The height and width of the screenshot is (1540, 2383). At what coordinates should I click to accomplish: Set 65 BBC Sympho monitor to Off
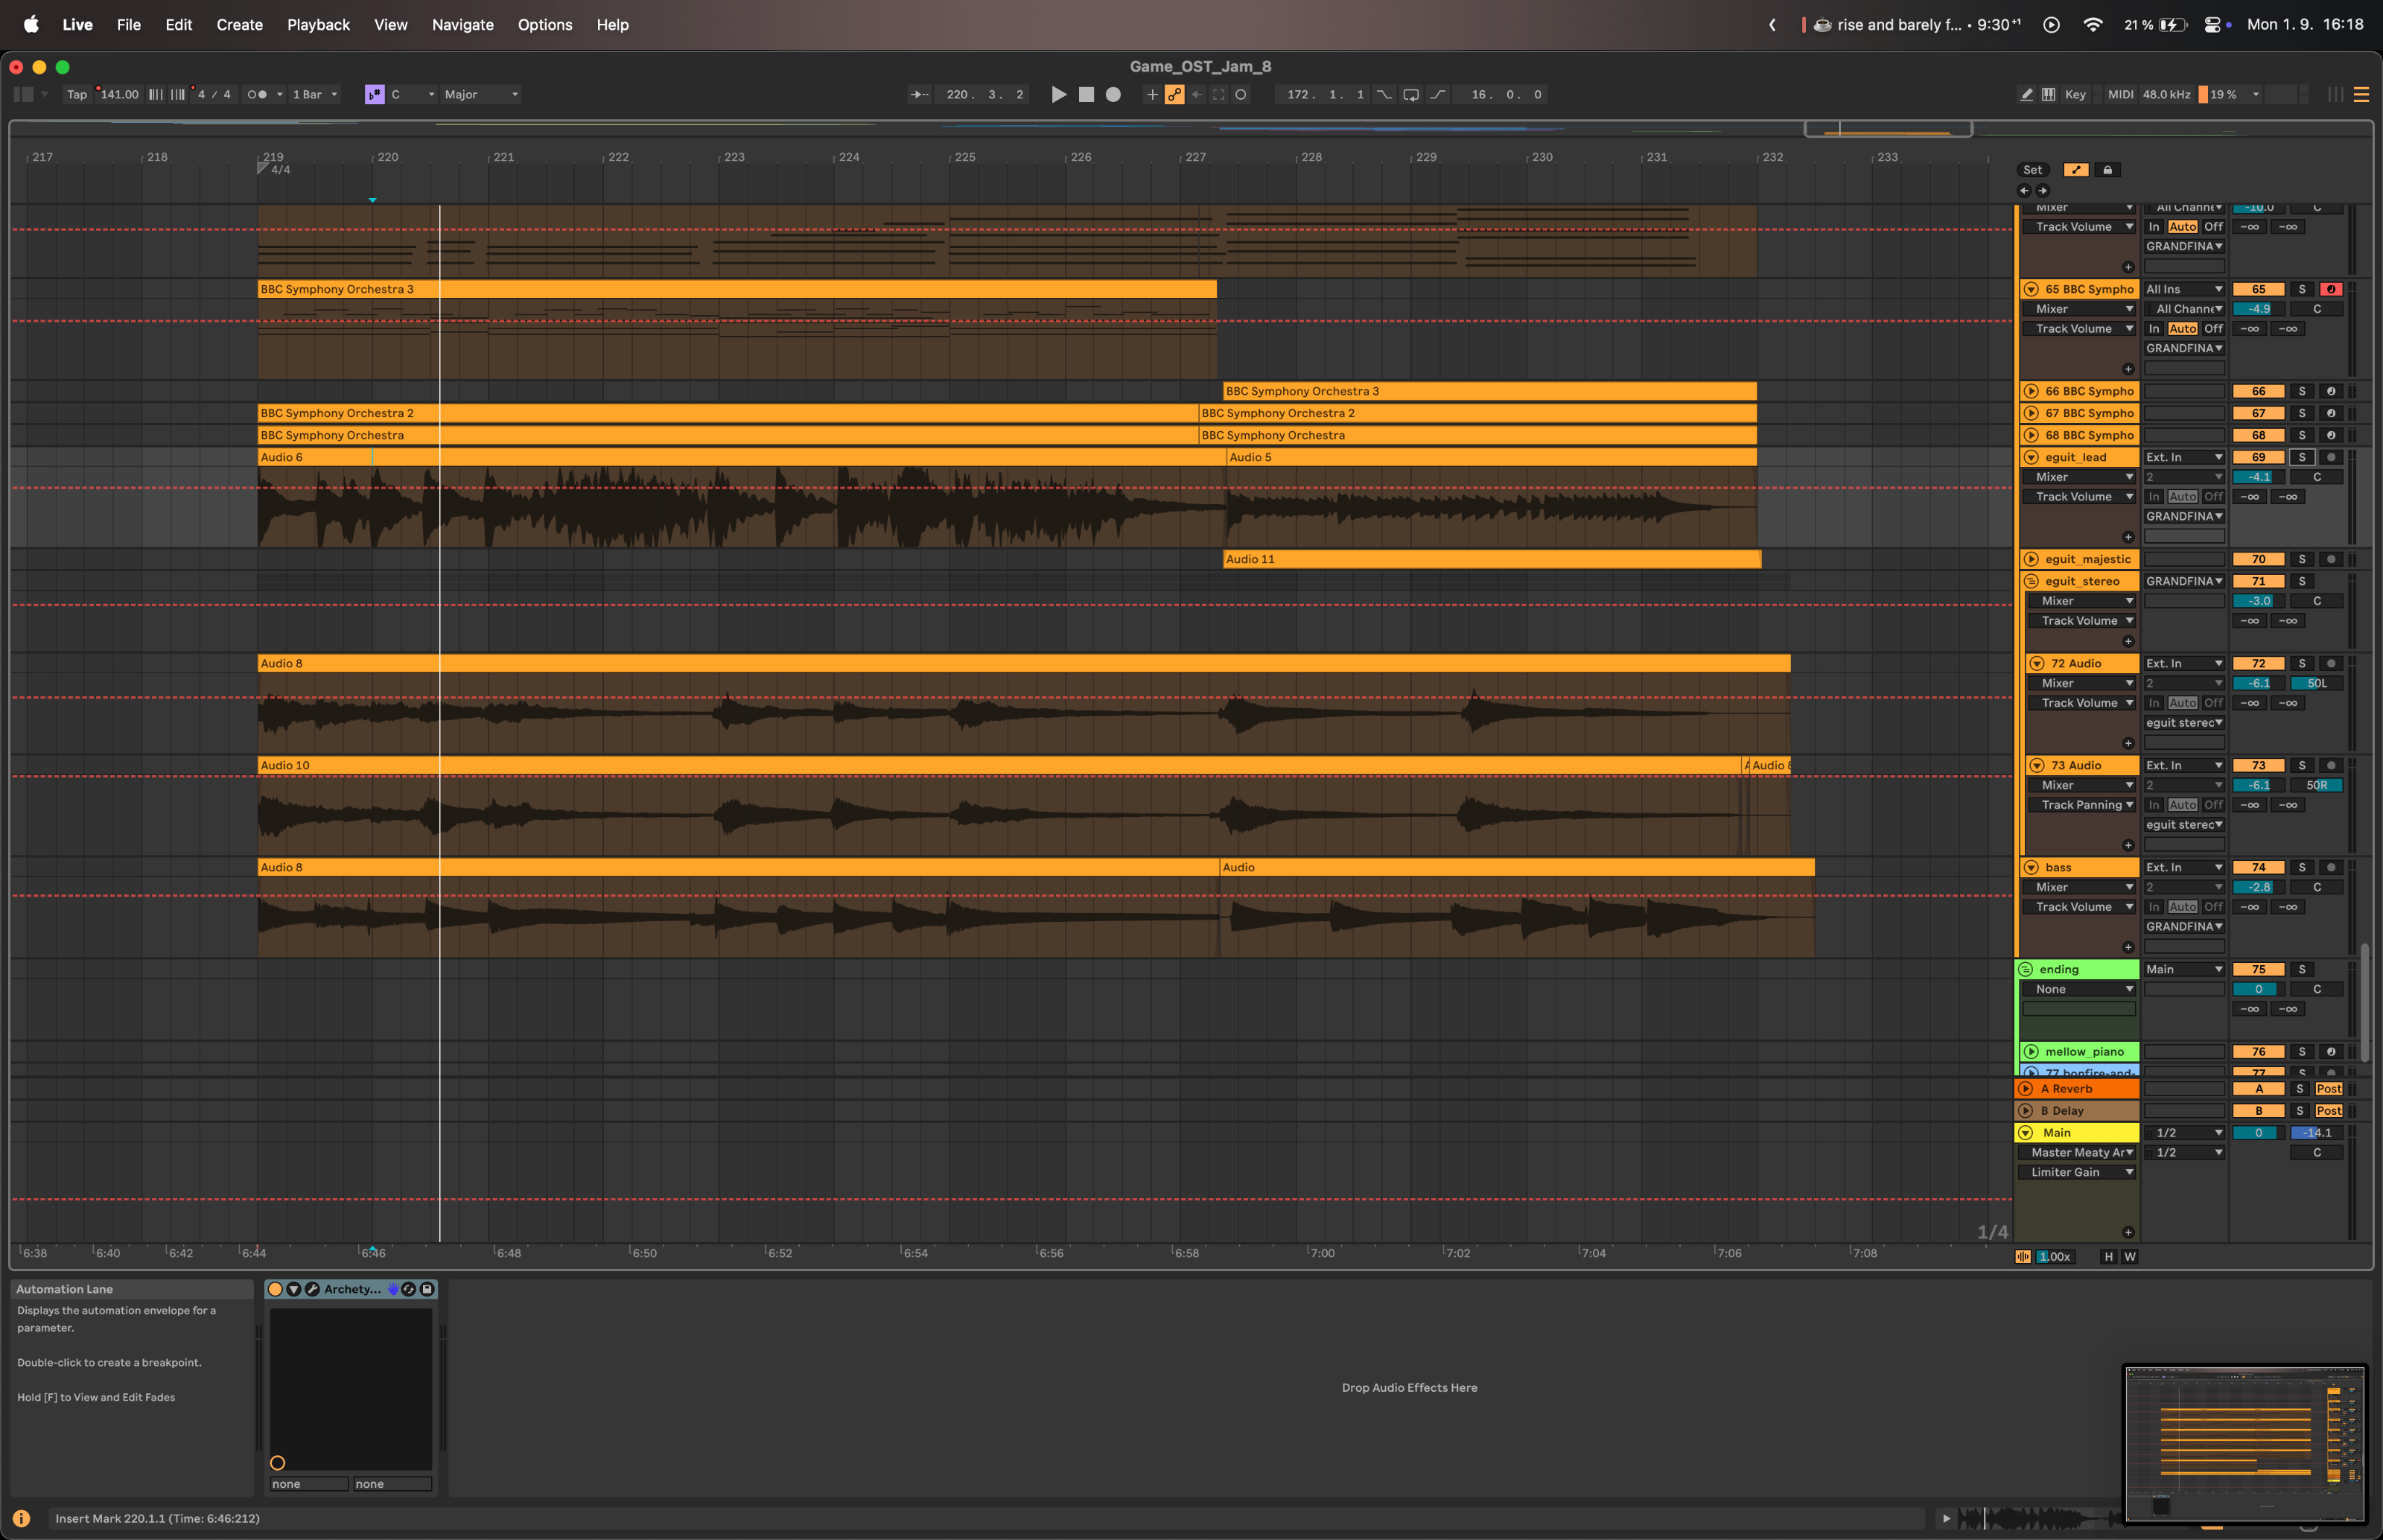[x=2214, y=328]
